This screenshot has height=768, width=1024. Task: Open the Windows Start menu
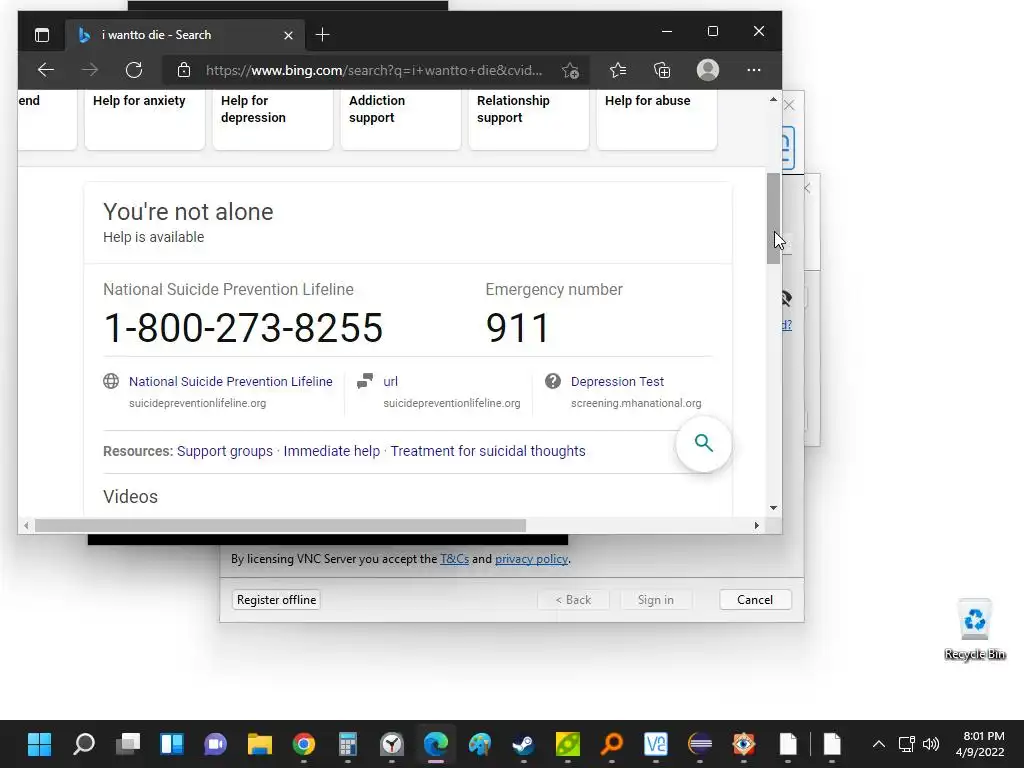click(x=40, y=744)
